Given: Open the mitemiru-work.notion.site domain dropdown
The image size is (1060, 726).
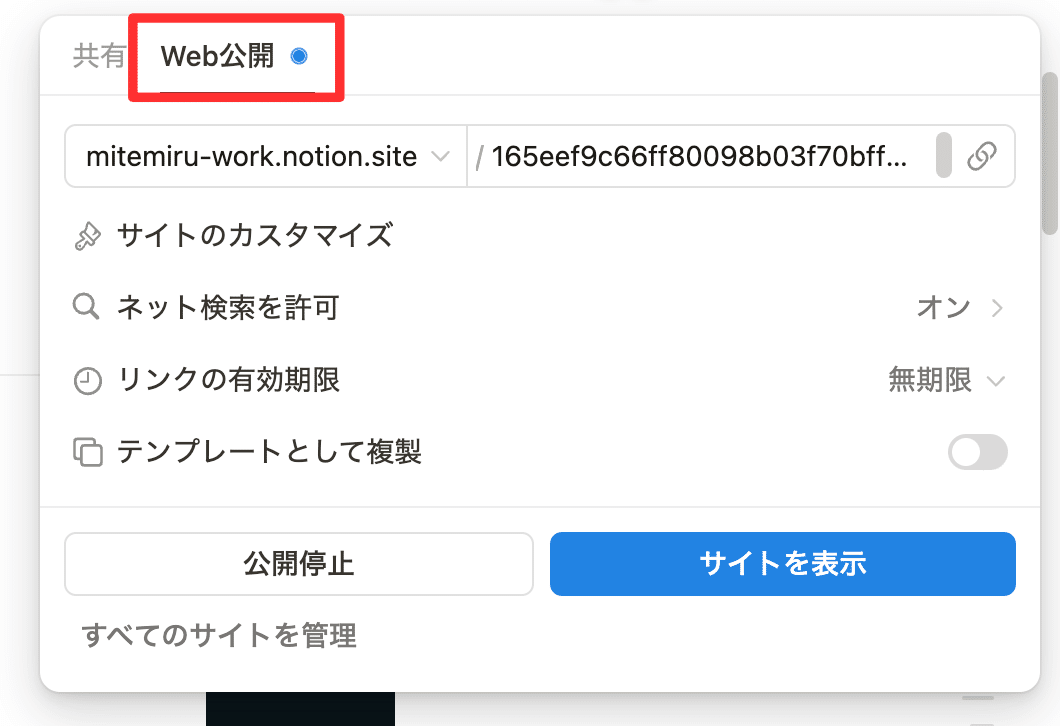Looking at the screenshot, I should [x=266, y=156].
